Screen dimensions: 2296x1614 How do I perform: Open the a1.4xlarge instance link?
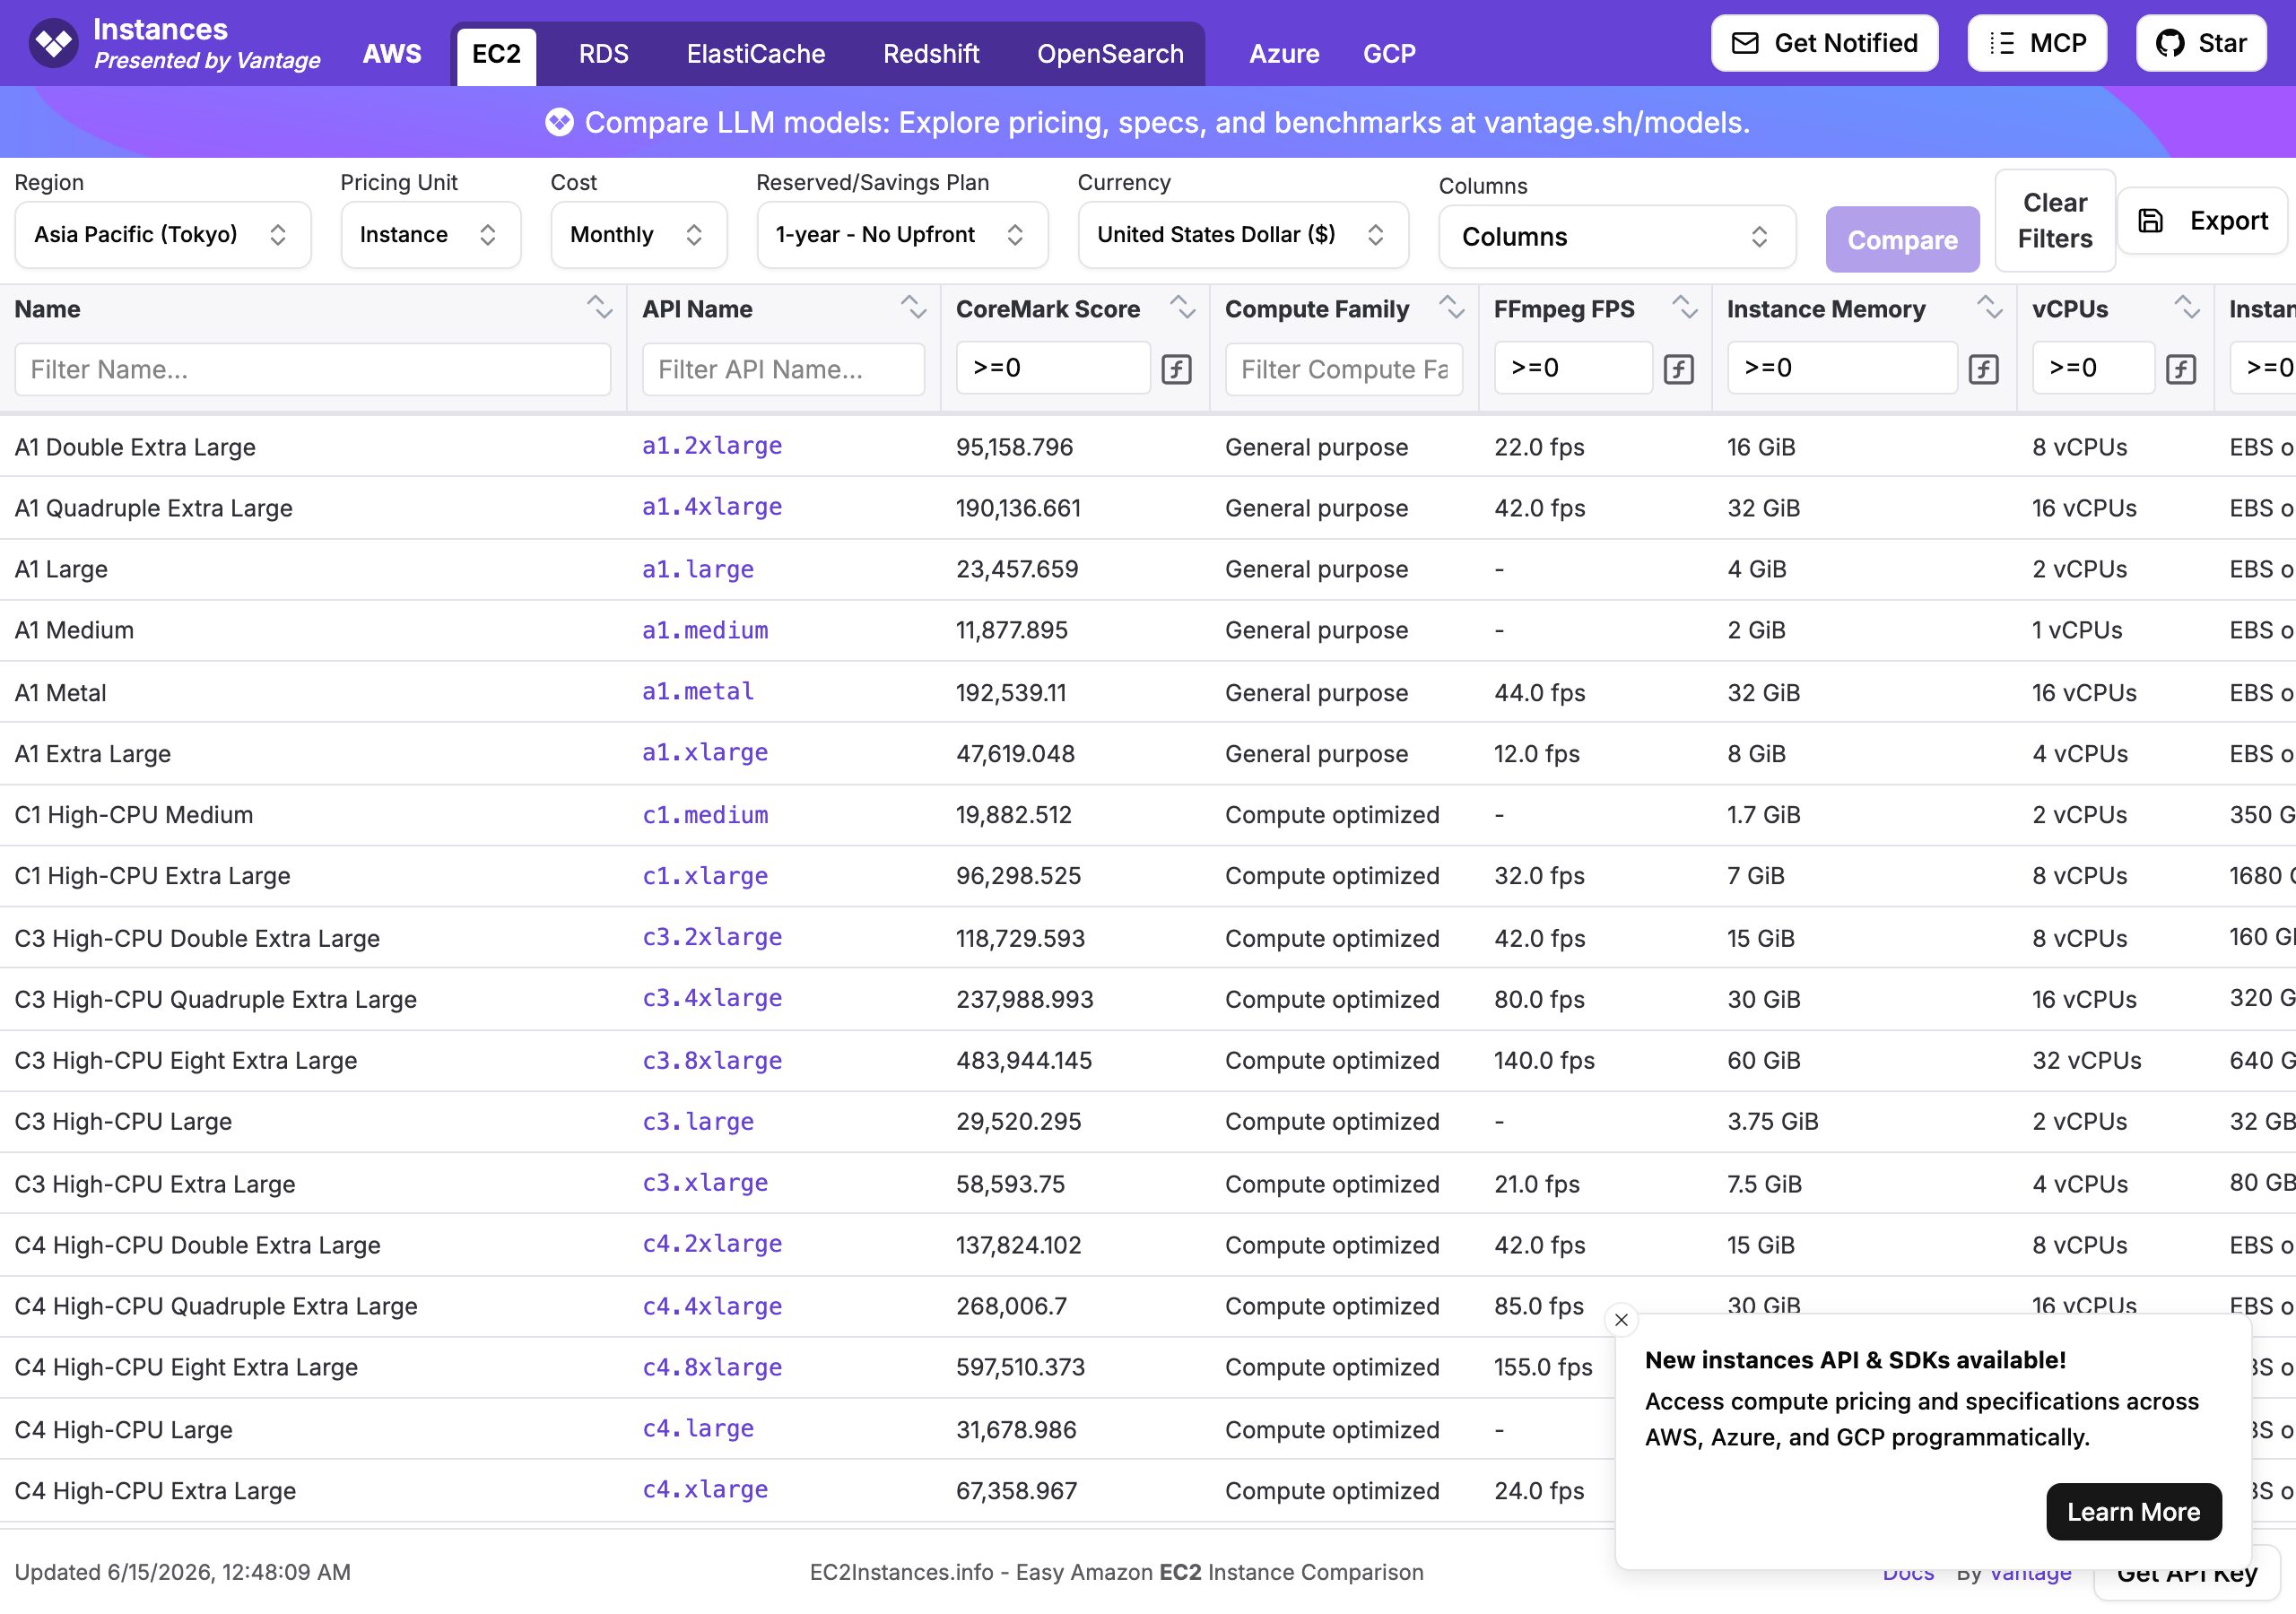[x=712, y=507]
